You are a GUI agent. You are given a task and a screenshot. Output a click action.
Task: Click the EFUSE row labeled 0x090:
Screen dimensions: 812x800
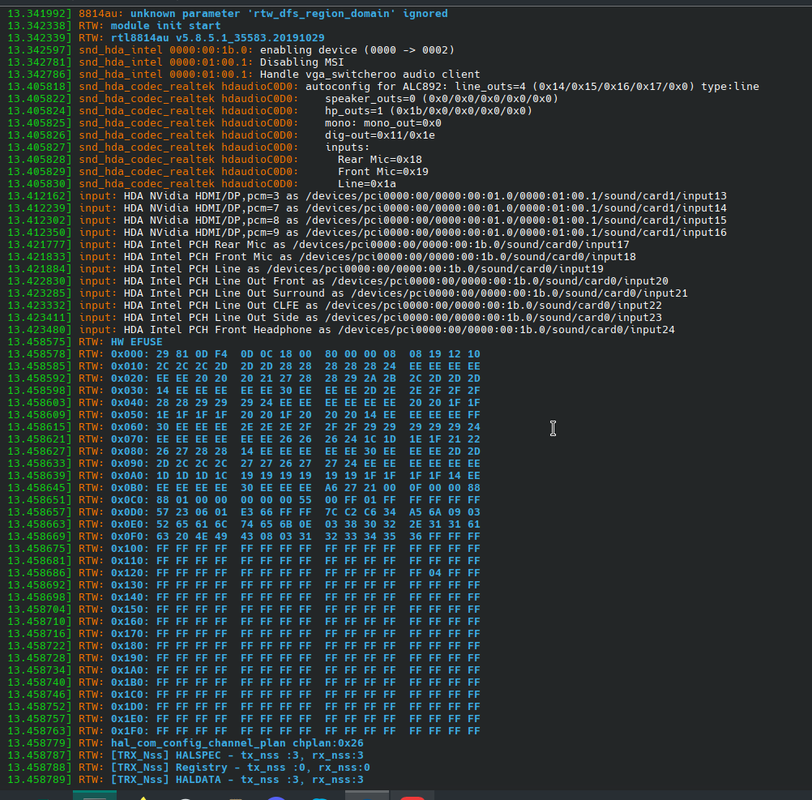pos(244,463)
